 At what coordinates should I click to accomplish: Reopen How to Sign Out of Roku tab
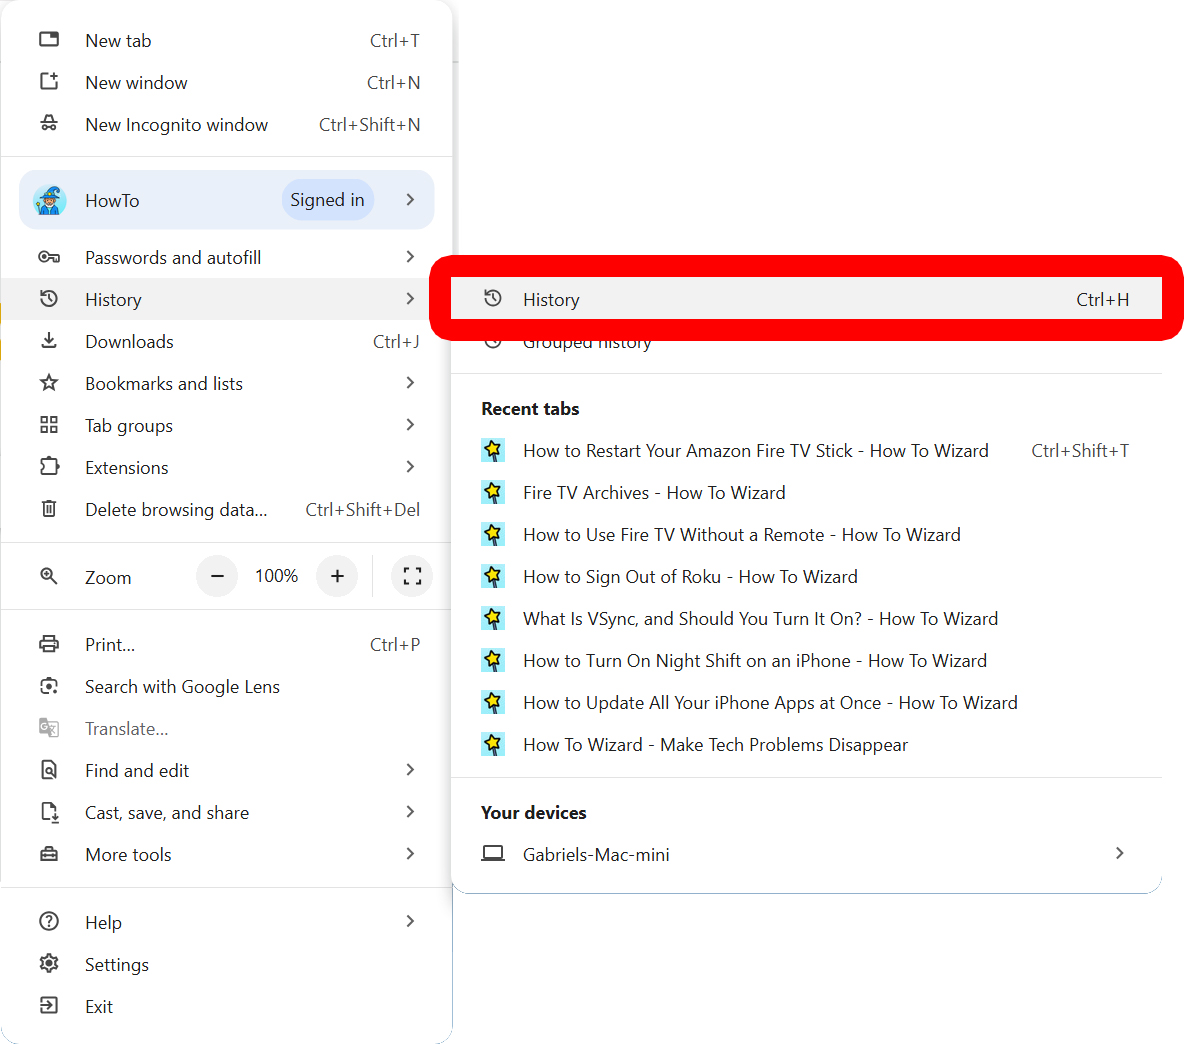[x=690, y=577]
